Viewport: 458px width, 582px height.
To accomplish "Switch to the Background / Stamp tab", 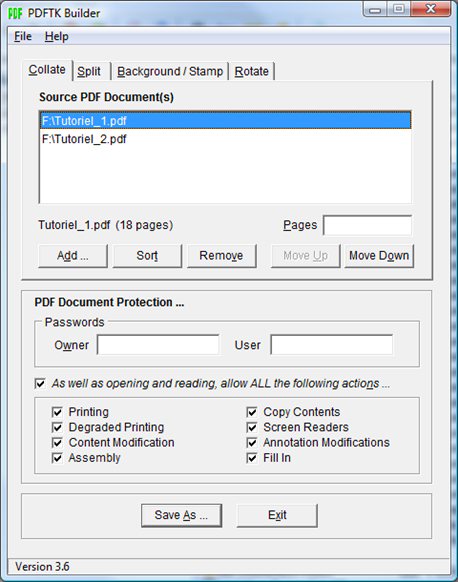I will [x=170, y=71].
